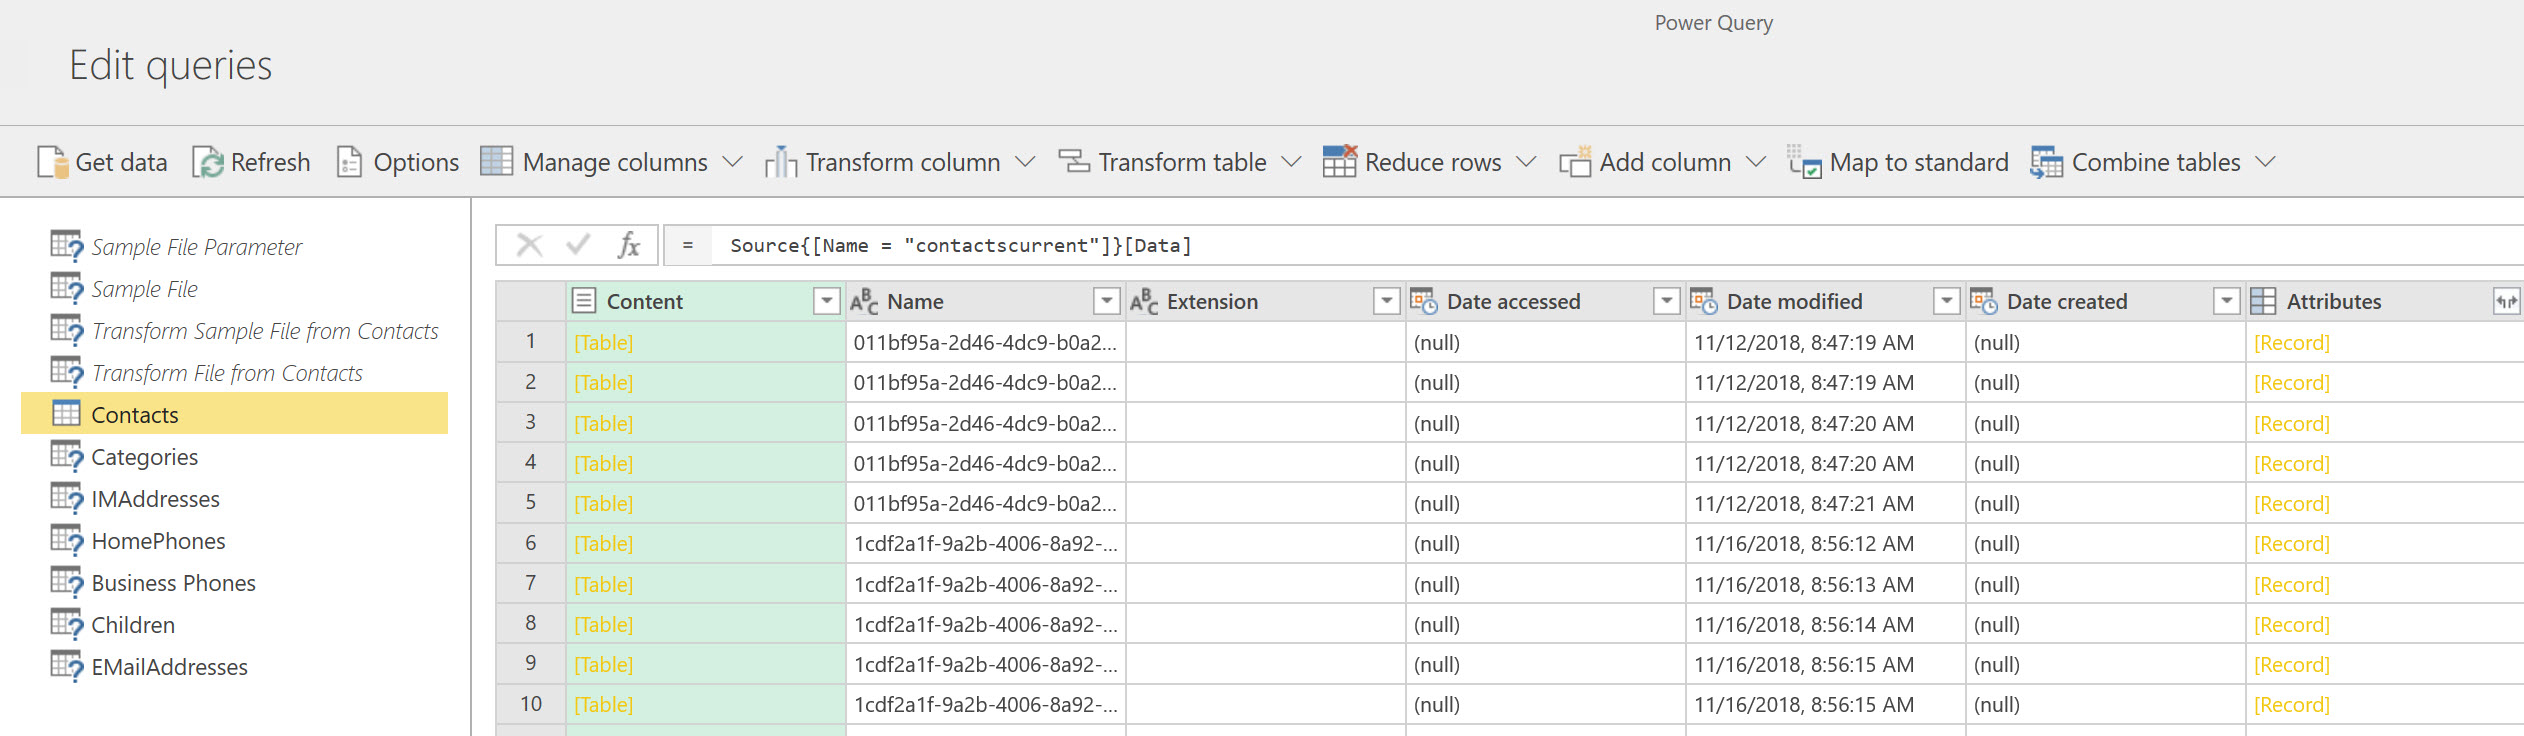
Task: Click the Get data button label
Action: point(121,162)
